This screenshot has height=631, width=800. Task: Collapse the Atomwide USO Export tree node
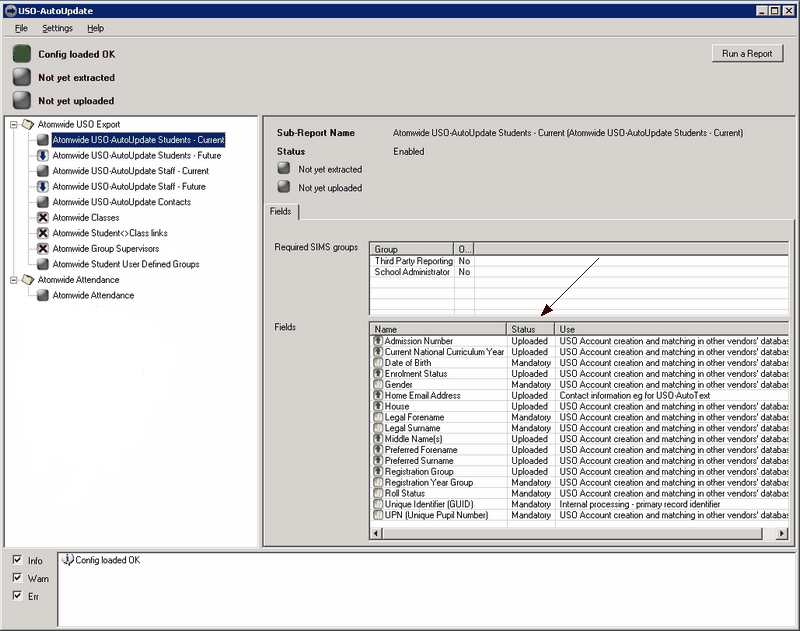[x=14, y=124]
